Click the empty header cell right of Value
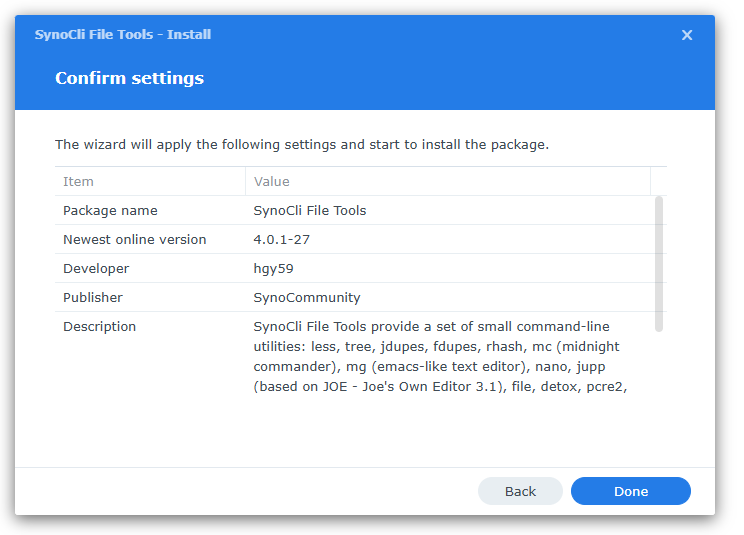 click(x=658, y=181)
